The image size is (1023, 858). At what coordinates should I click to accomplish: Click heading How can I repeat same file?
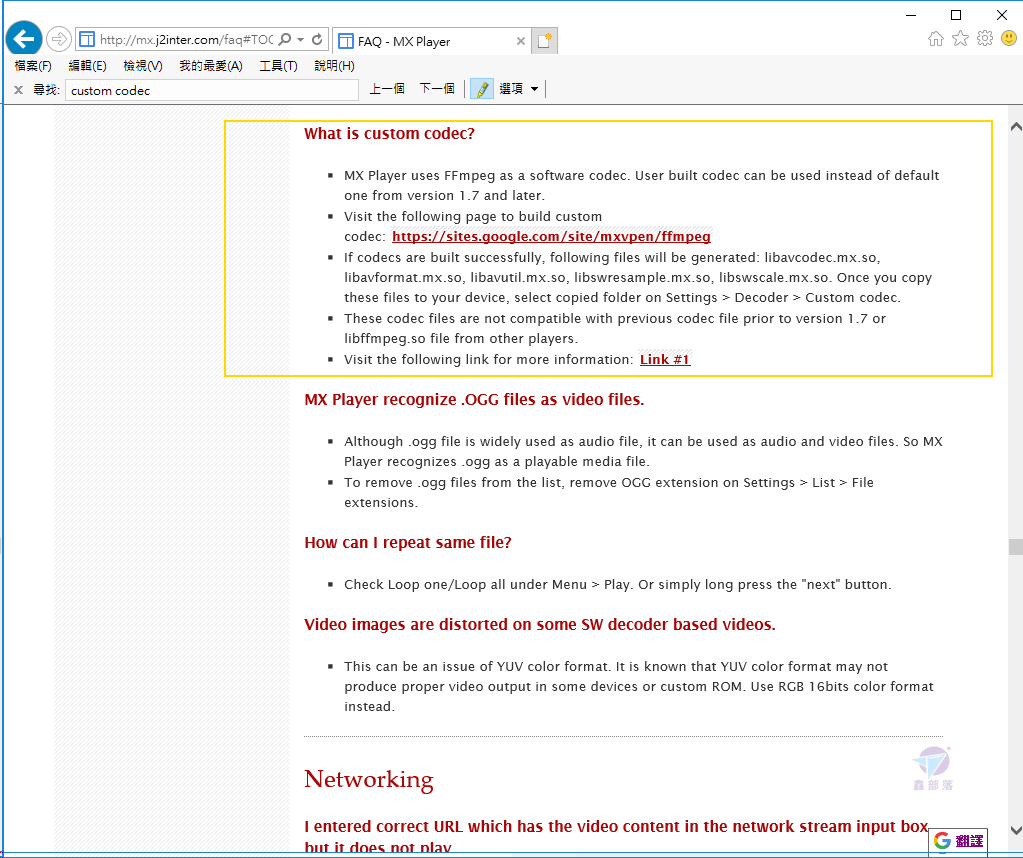pyautogui.click(x=408, y=543)
